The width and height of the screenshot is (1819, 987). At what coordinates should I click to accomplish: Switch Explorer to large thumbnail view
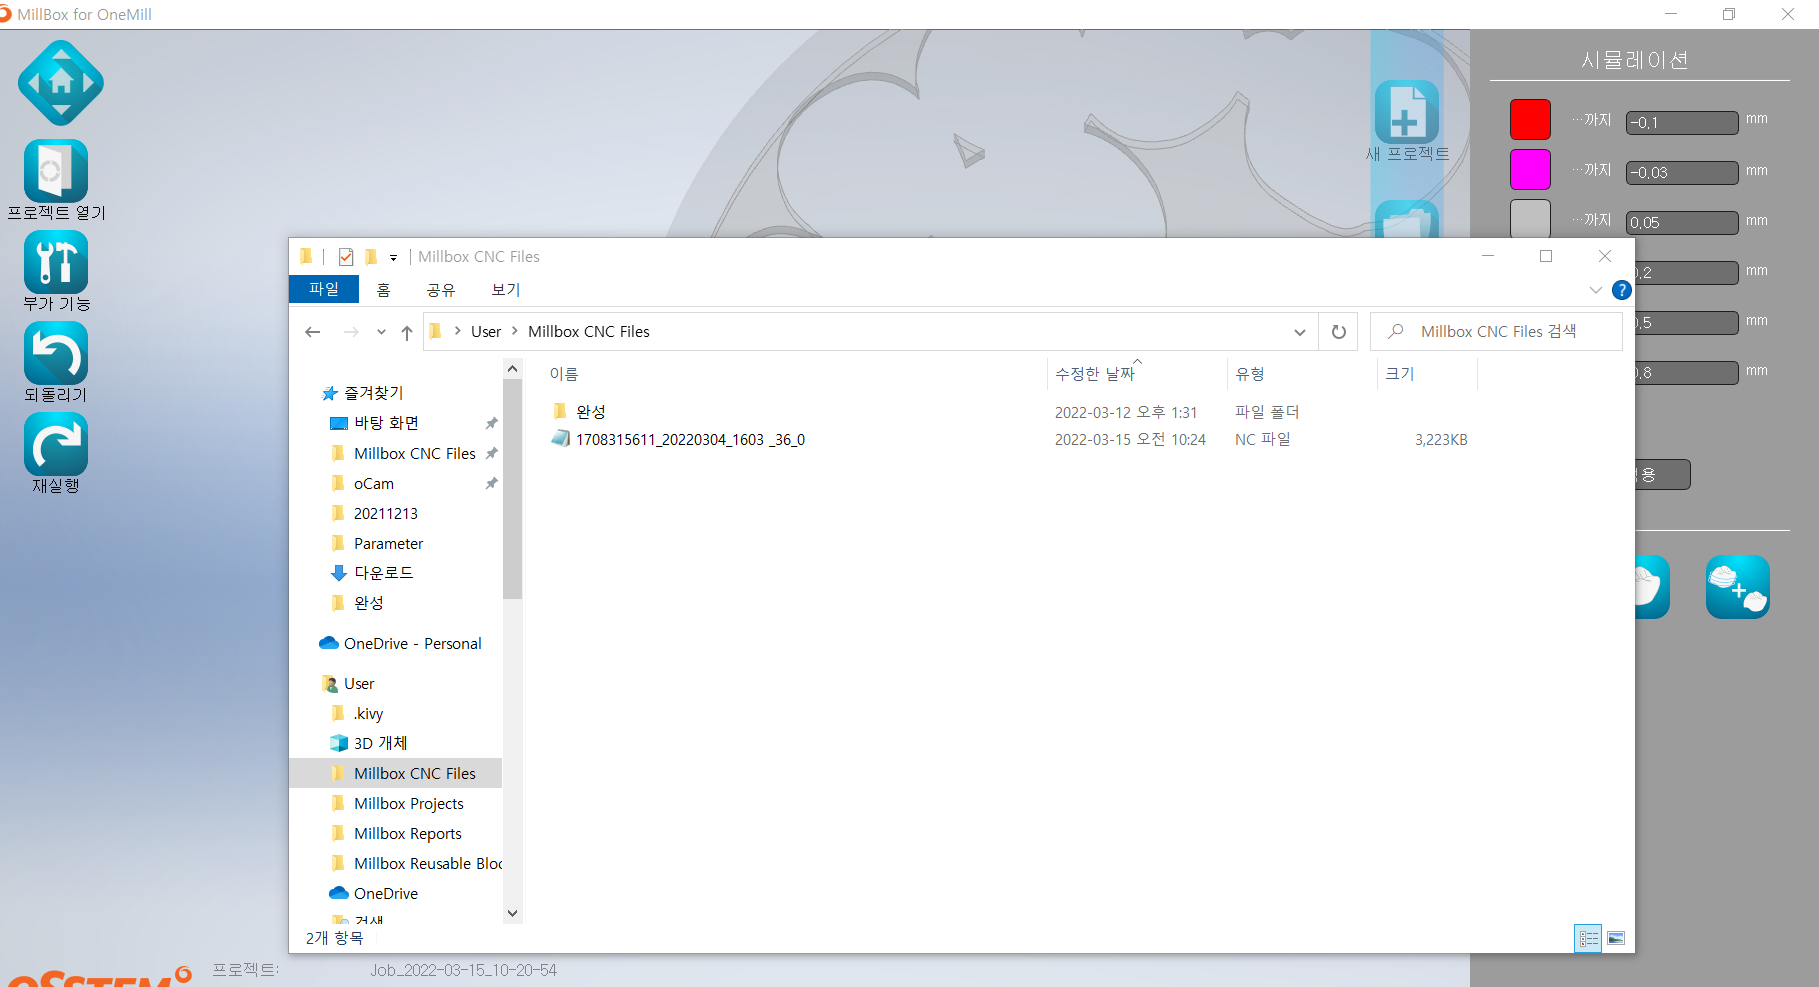pos(1615,938)
